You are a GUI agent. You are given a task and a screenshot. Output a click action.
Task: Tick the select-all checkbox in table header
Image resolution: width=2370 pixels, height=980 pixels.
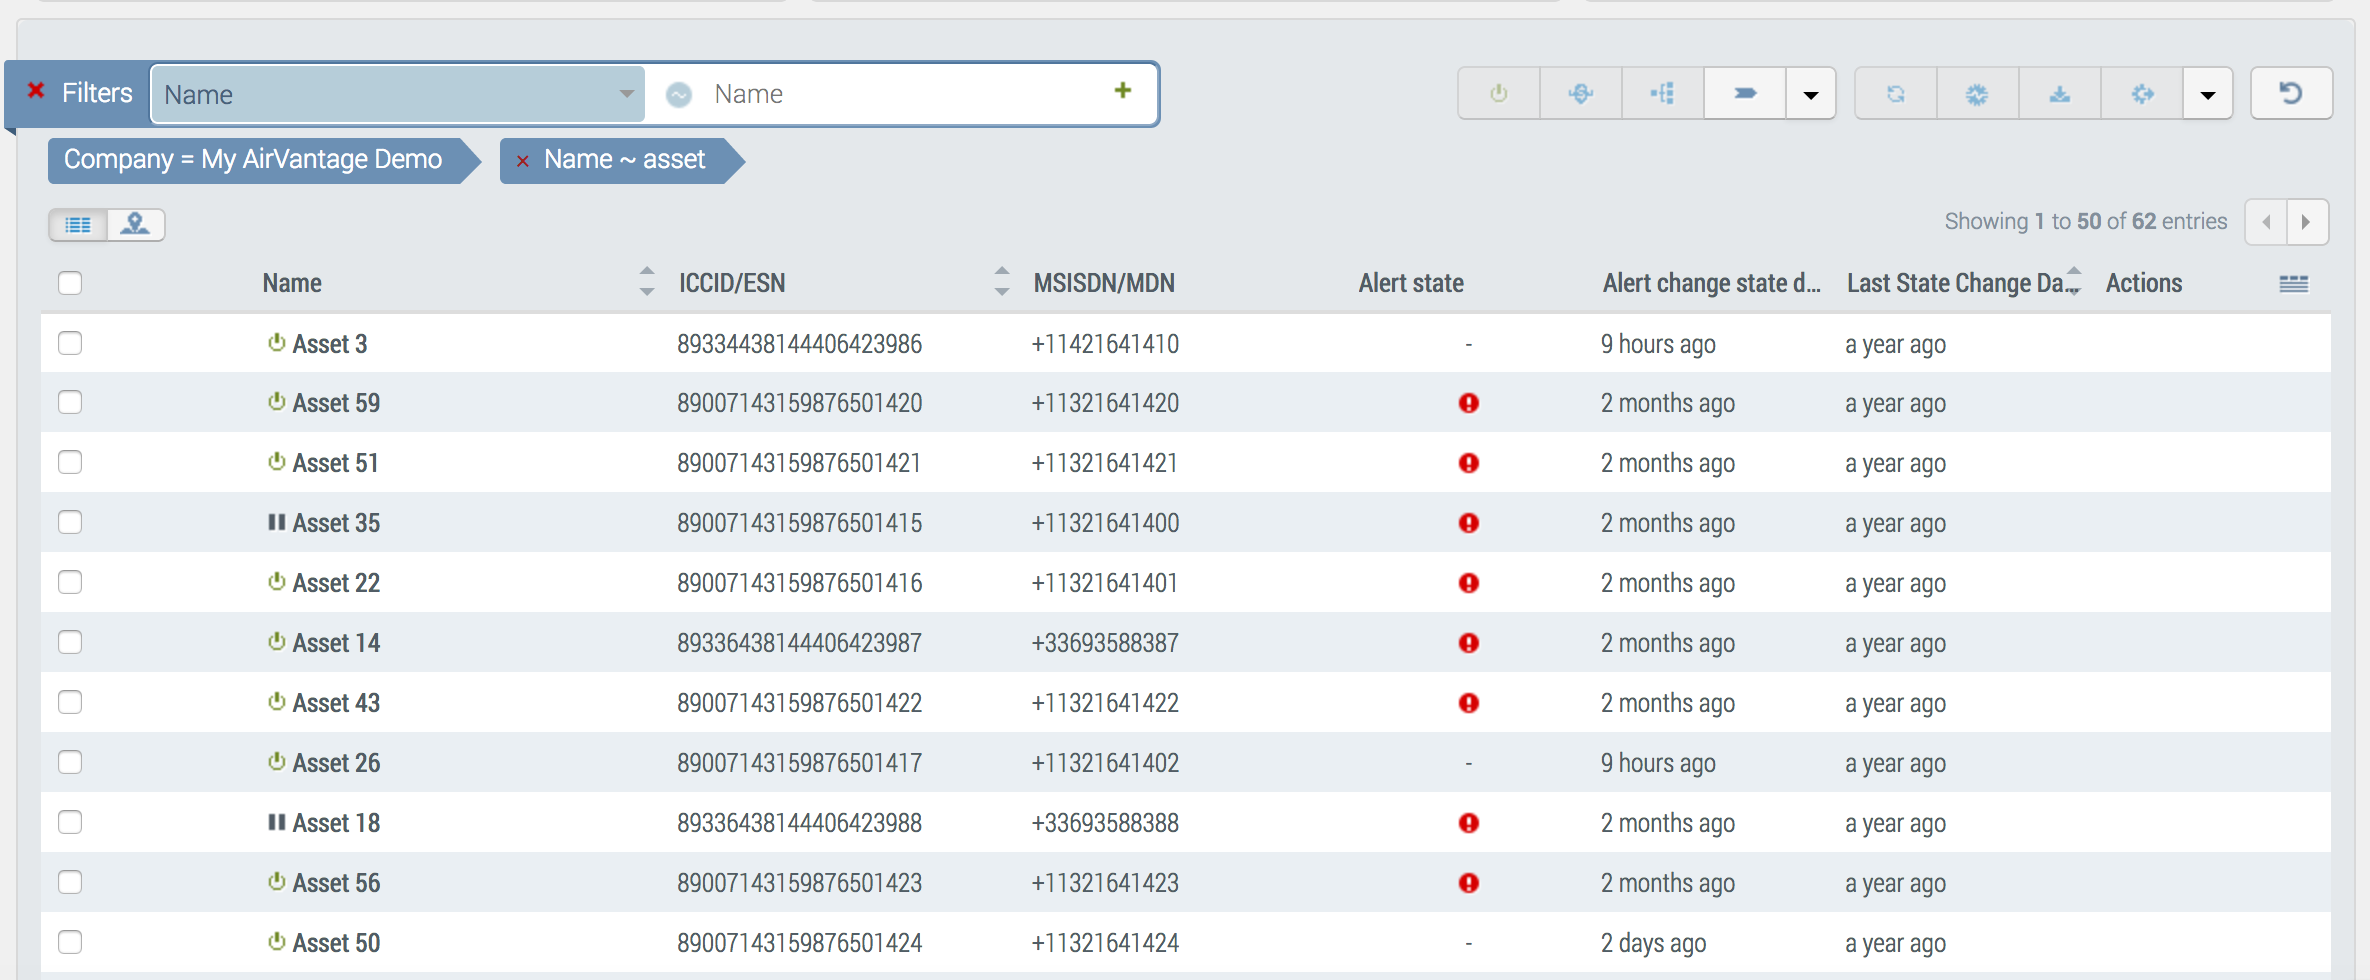click(70, 283)
